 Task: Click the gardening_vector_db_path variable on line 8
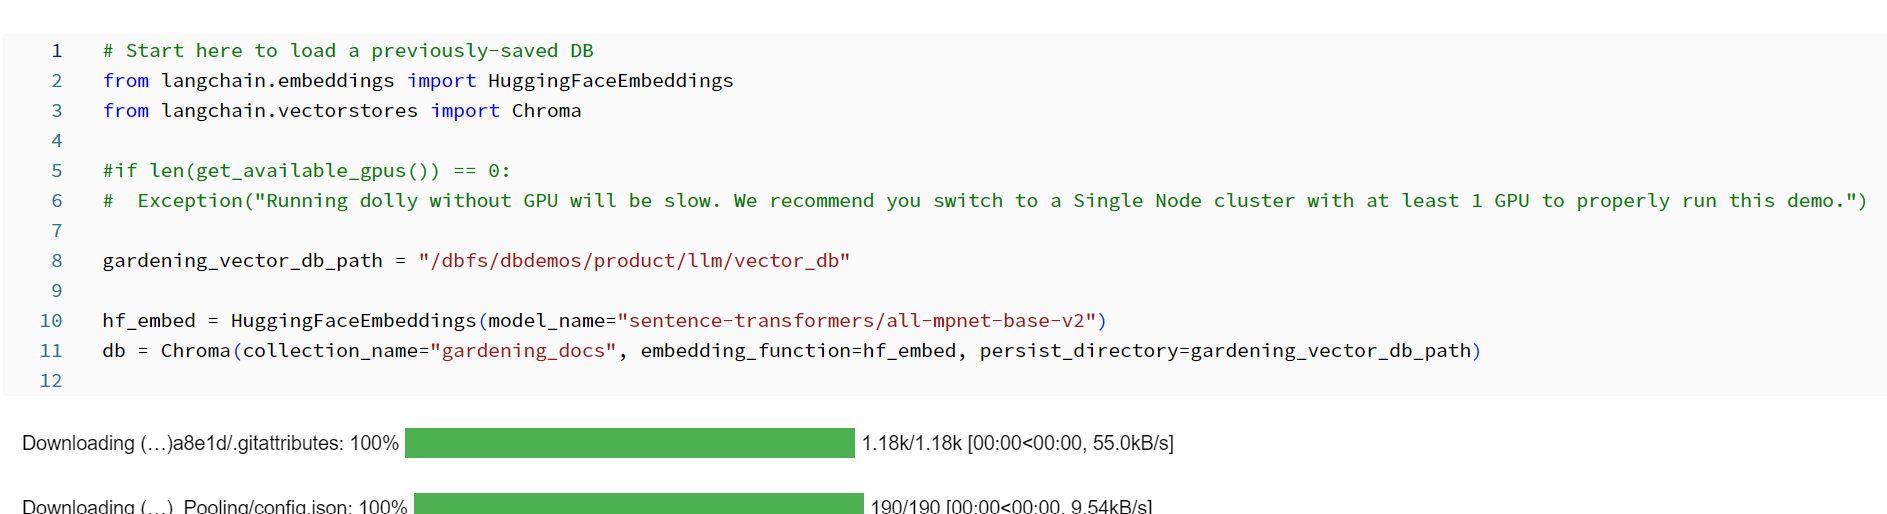242,261
